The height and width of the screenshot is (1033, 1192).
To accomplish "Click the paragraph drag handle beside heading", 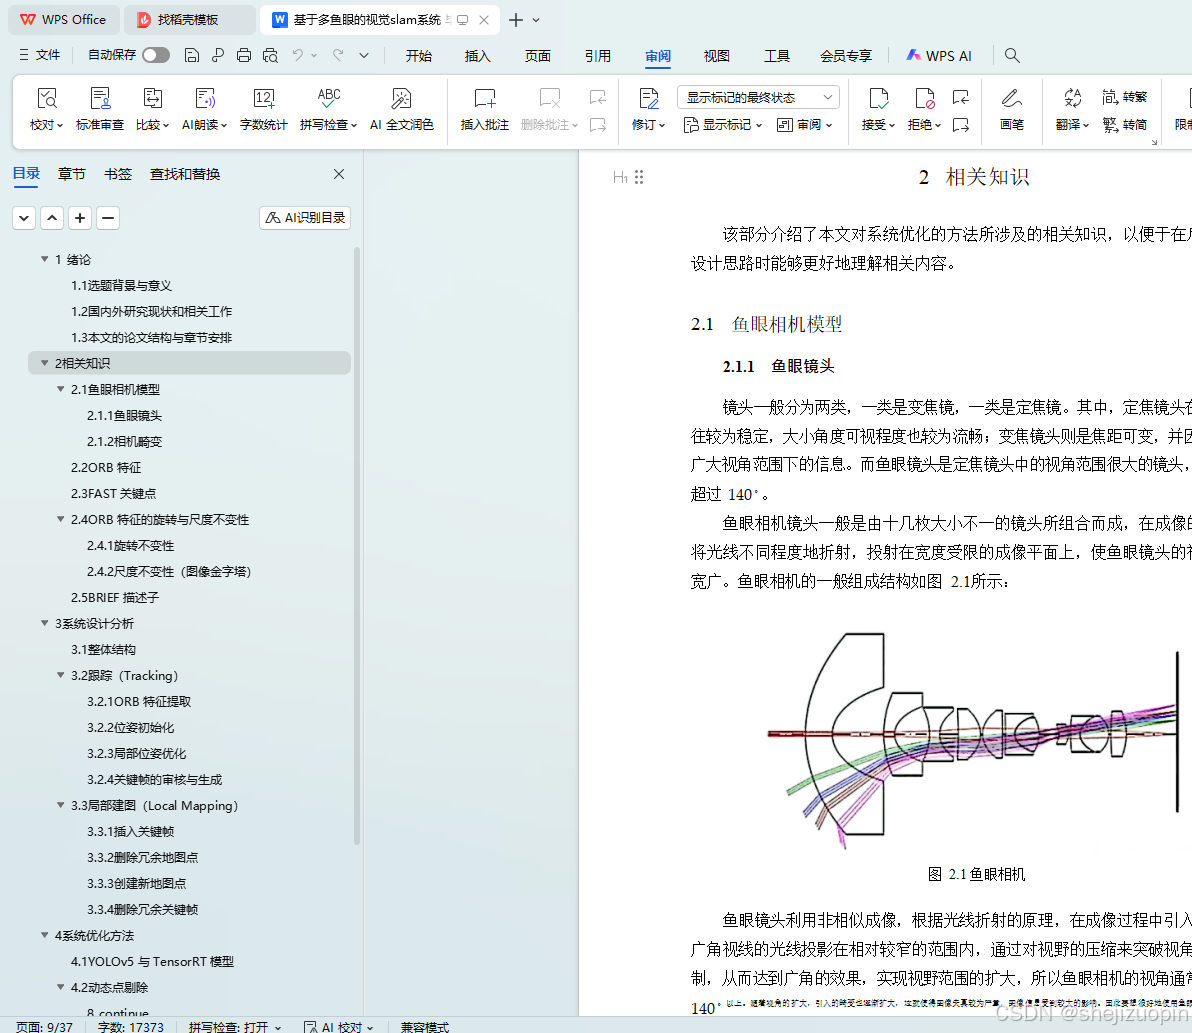I will pos(639,177).
